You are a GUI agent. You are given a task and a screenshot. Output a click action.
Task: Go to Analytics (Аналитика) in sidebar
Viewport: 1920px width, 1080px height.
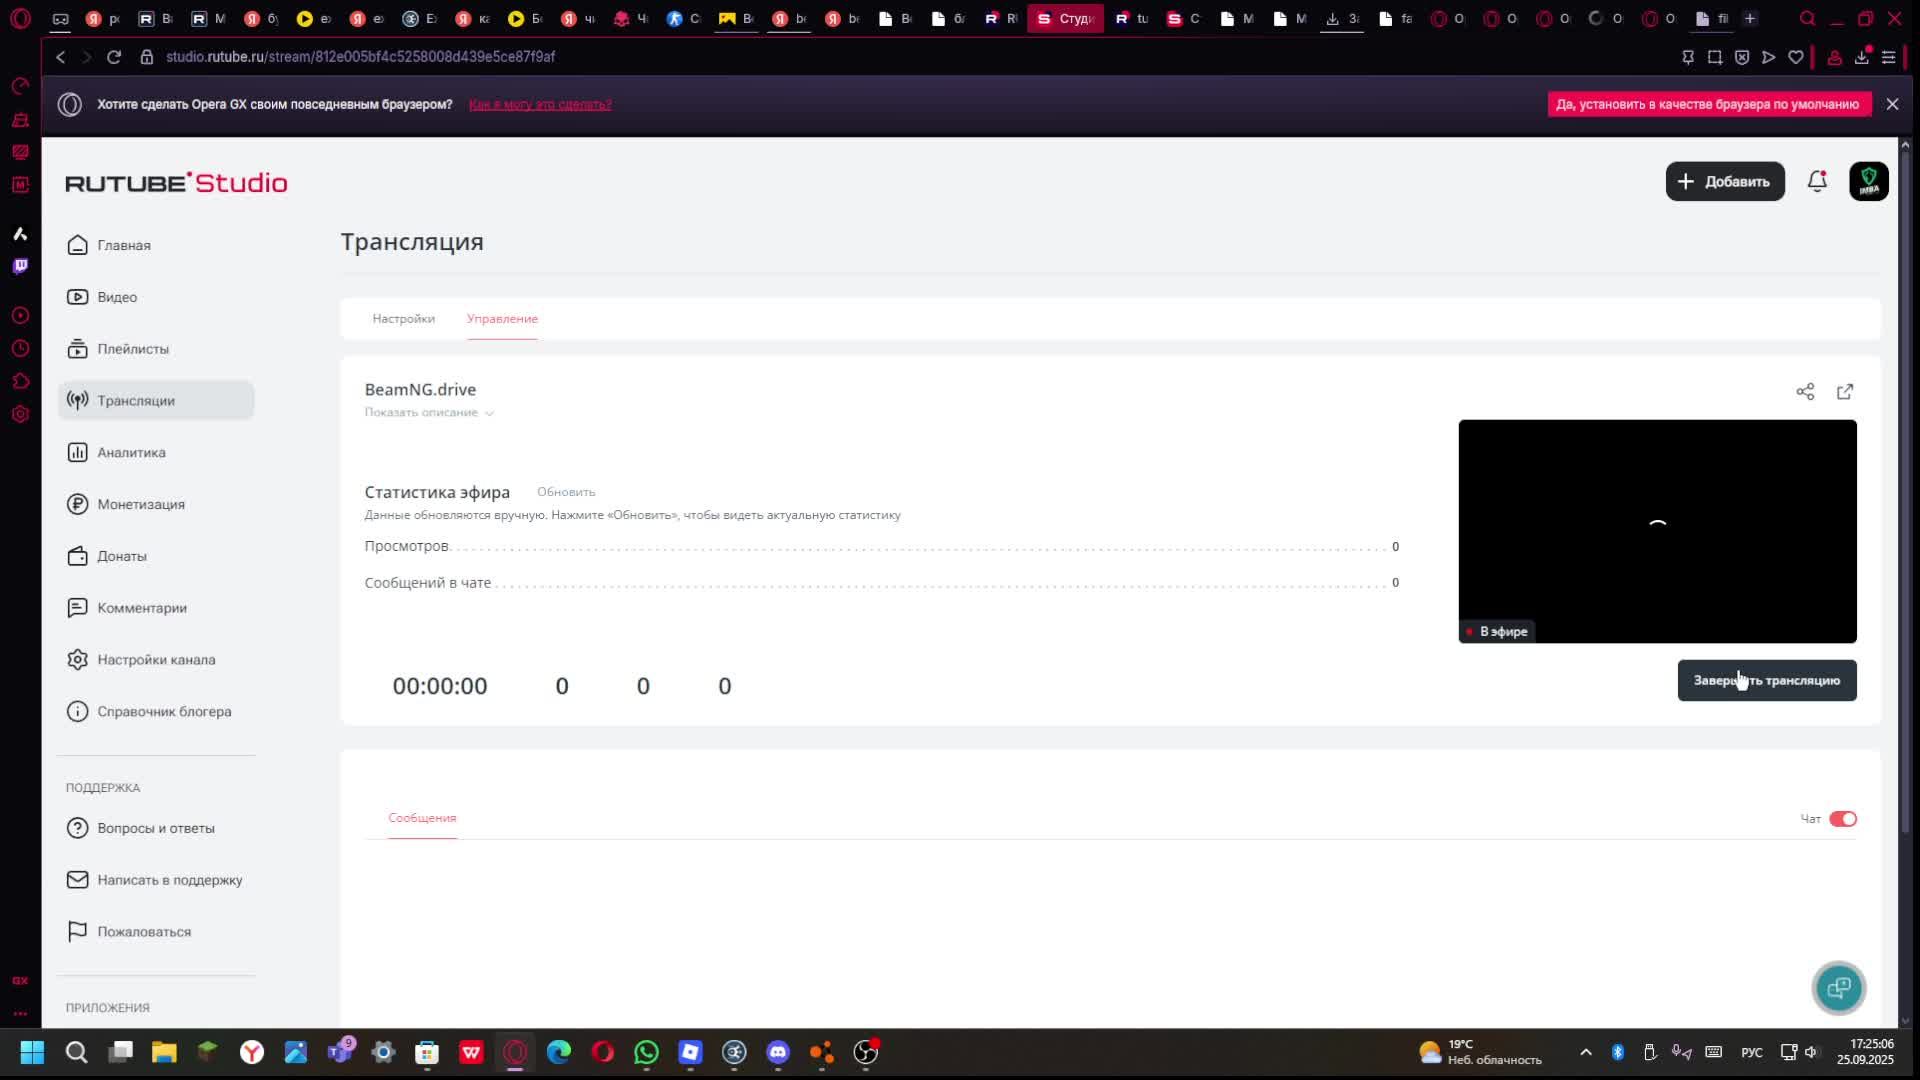point(131,453)
